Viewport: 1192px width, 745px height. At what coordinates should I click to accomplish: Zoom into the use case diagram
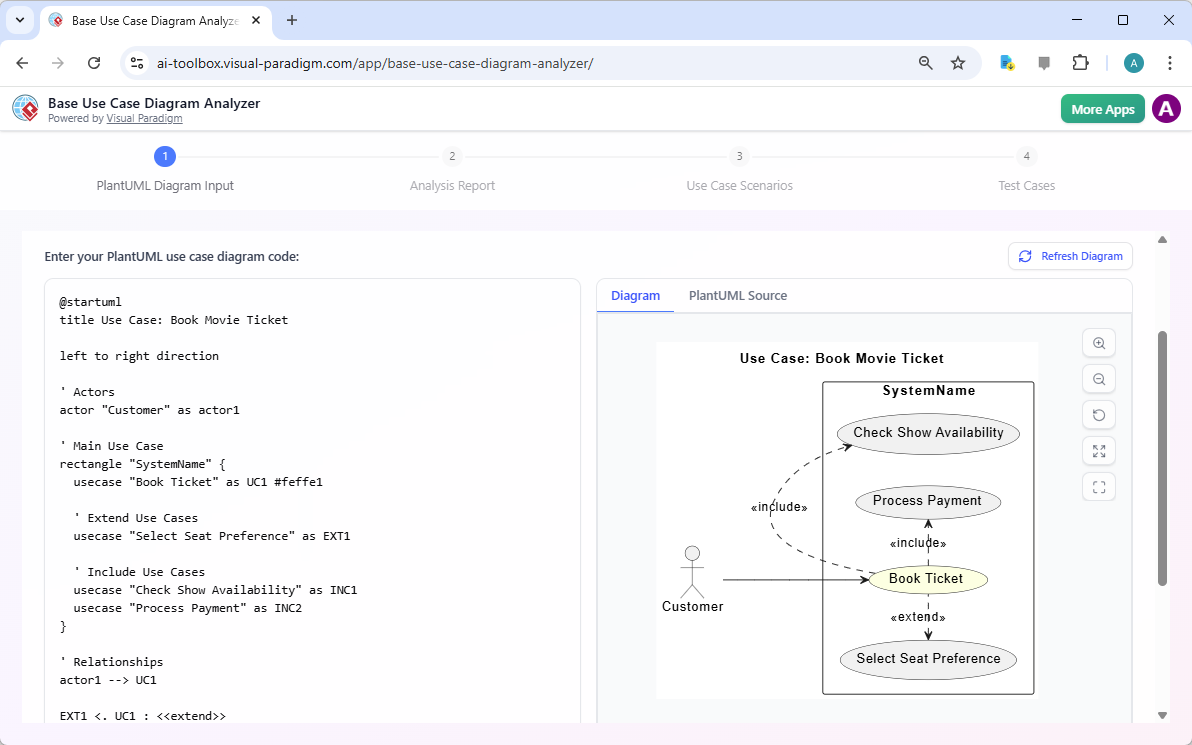(x=1098, y=342)
